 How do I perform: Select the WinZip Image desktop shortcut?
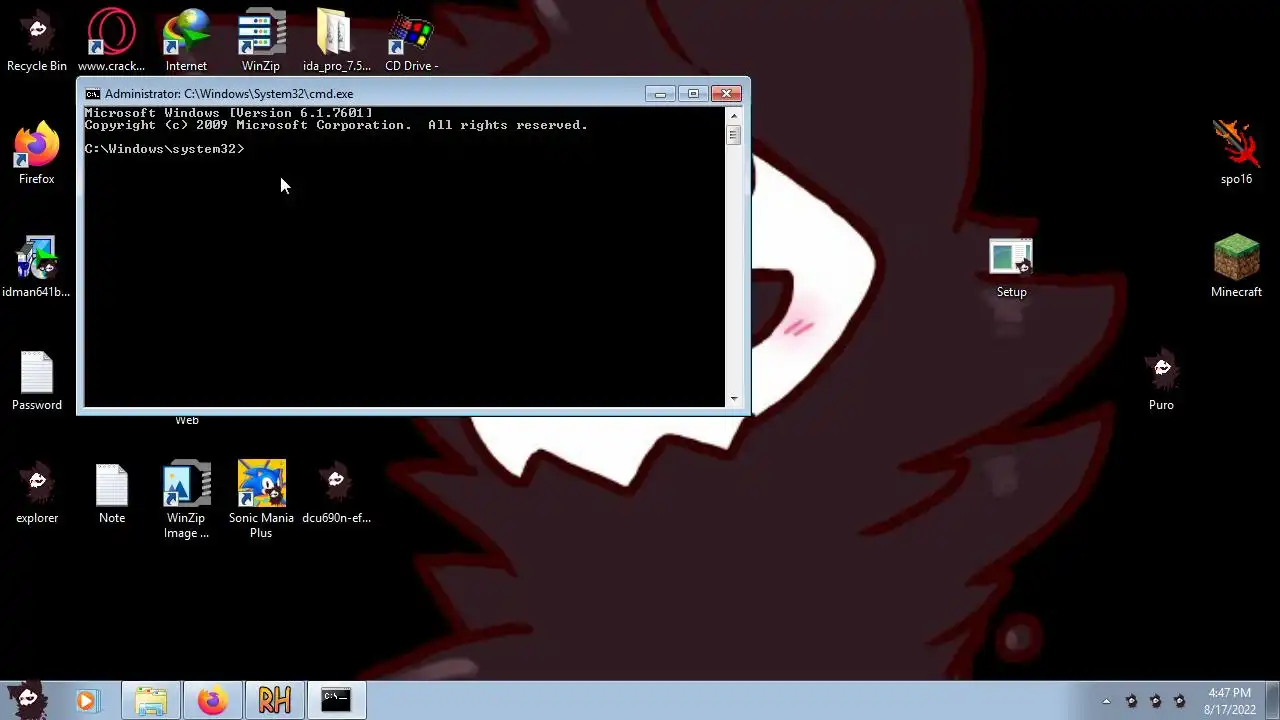click(x=186, y=499)
